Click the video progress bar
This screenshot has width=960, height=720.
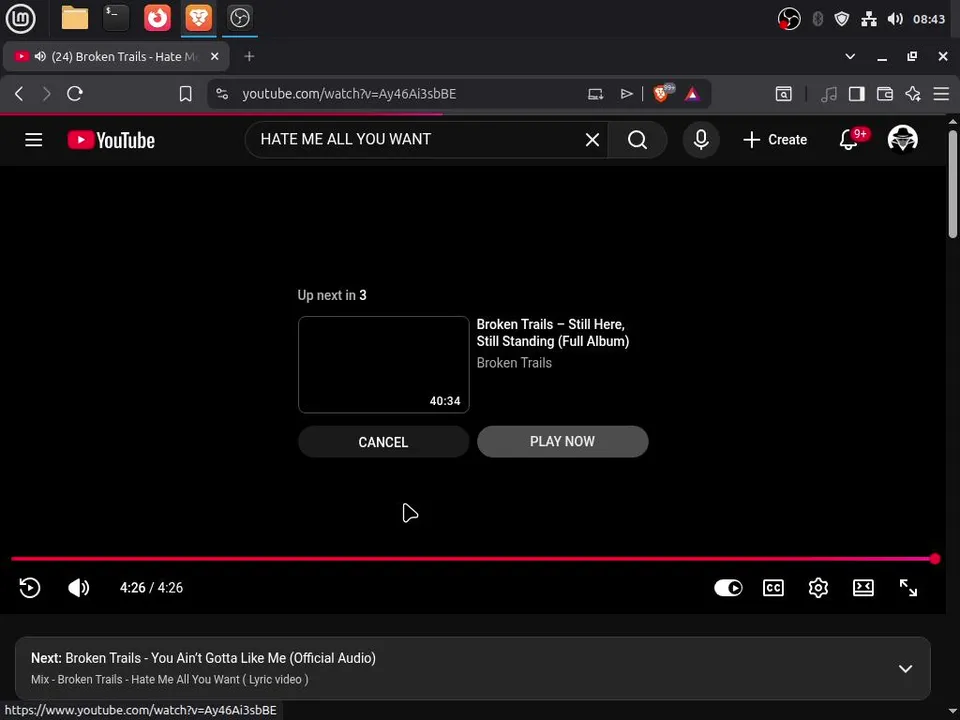pyautogui.click(x=472, y=558)
